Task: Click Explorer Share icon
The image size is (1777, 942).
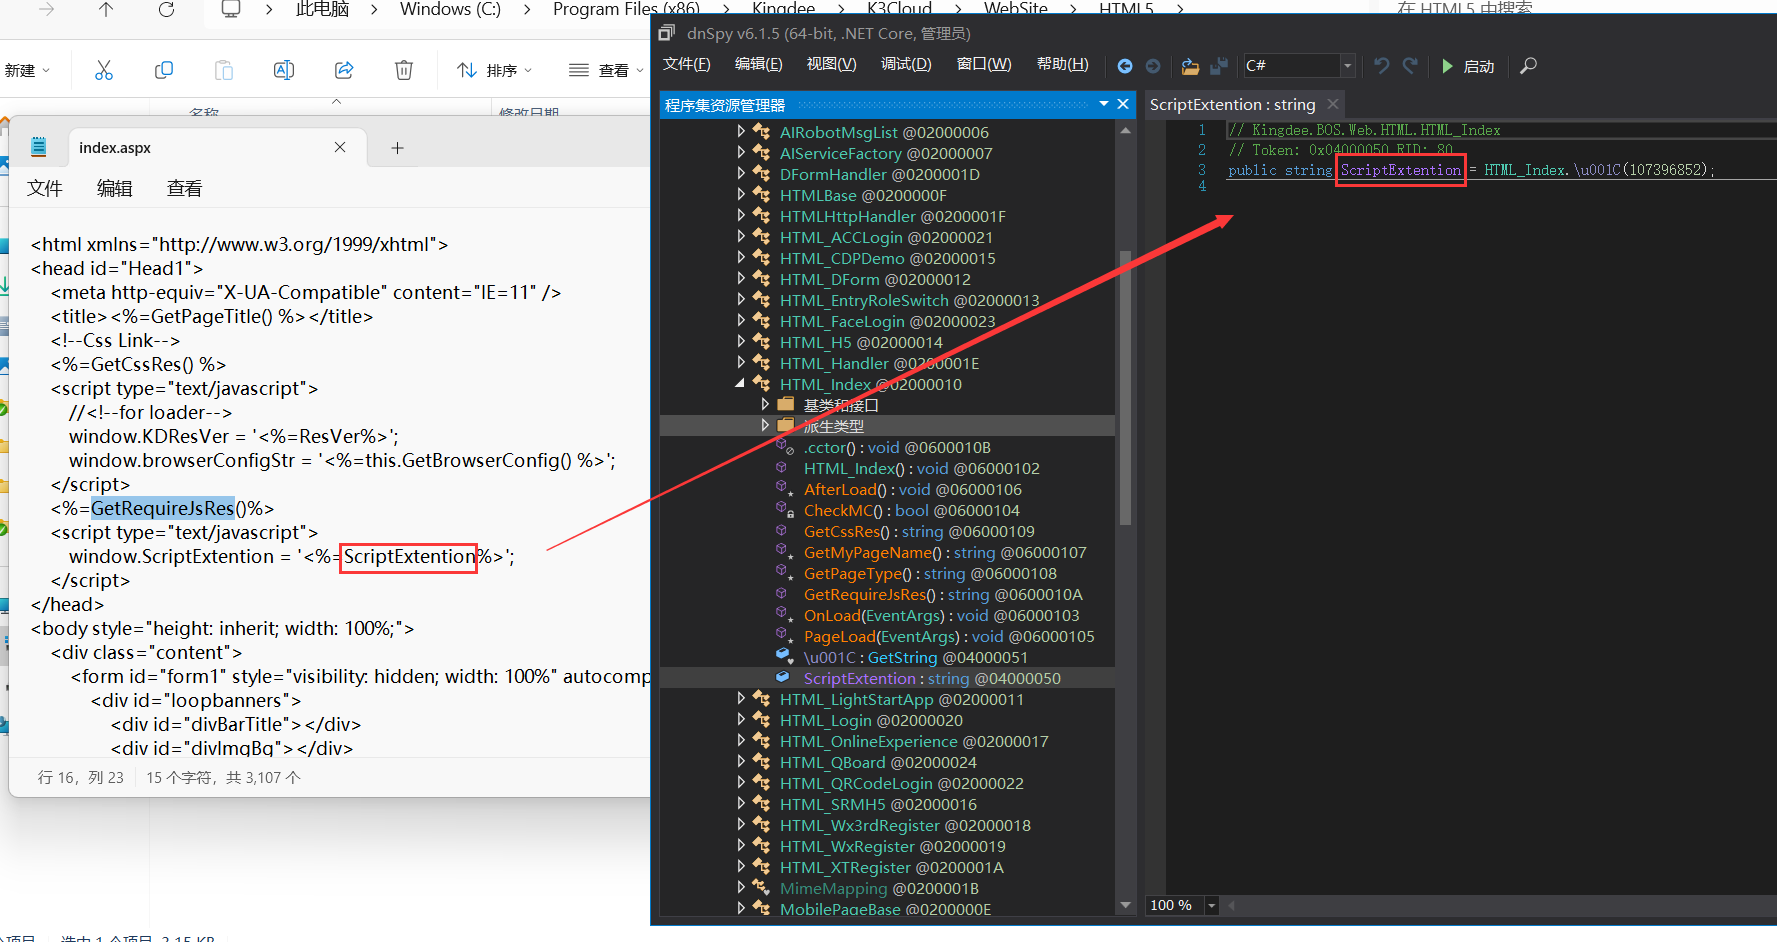Action: click(x=344, y=70)
